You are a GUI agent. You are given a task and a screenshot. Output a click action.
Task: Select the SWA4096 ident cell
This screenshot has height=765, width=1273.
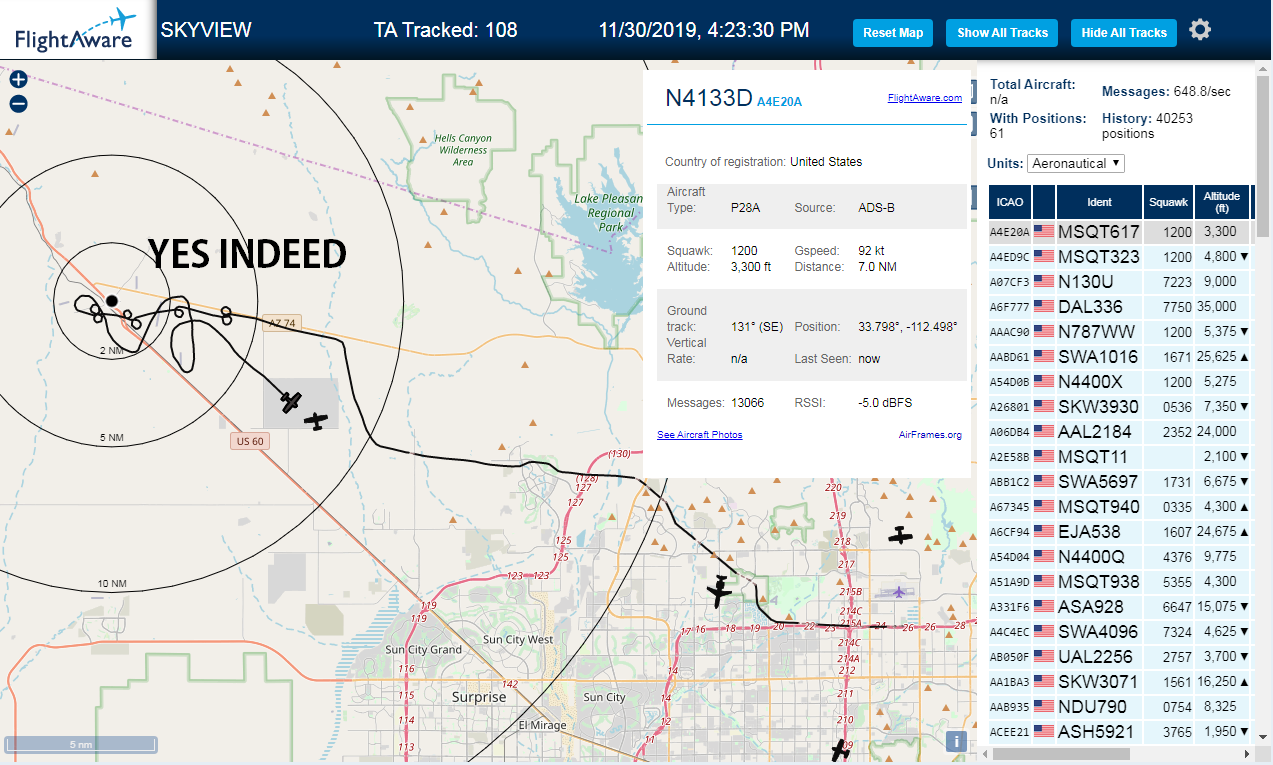pos(1099,631)
